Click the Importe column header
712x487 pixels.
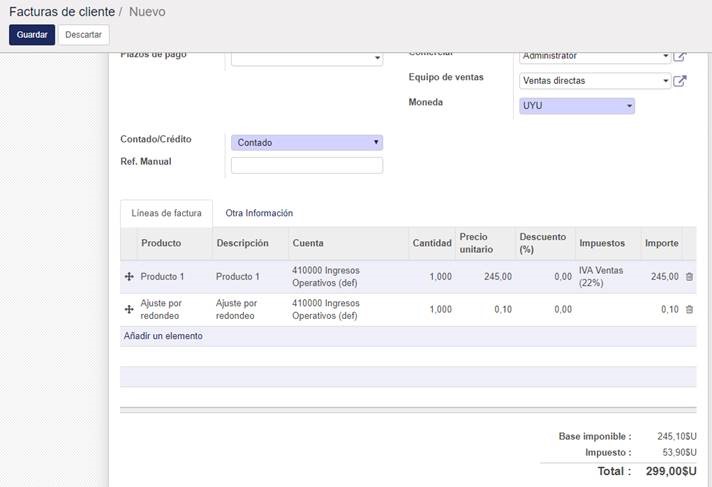click(x=662, y=243)
